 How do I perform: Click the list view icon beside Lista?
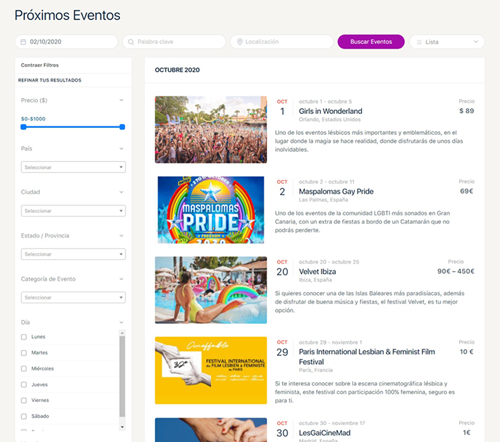pyautogui.click(x=419, y=42)
